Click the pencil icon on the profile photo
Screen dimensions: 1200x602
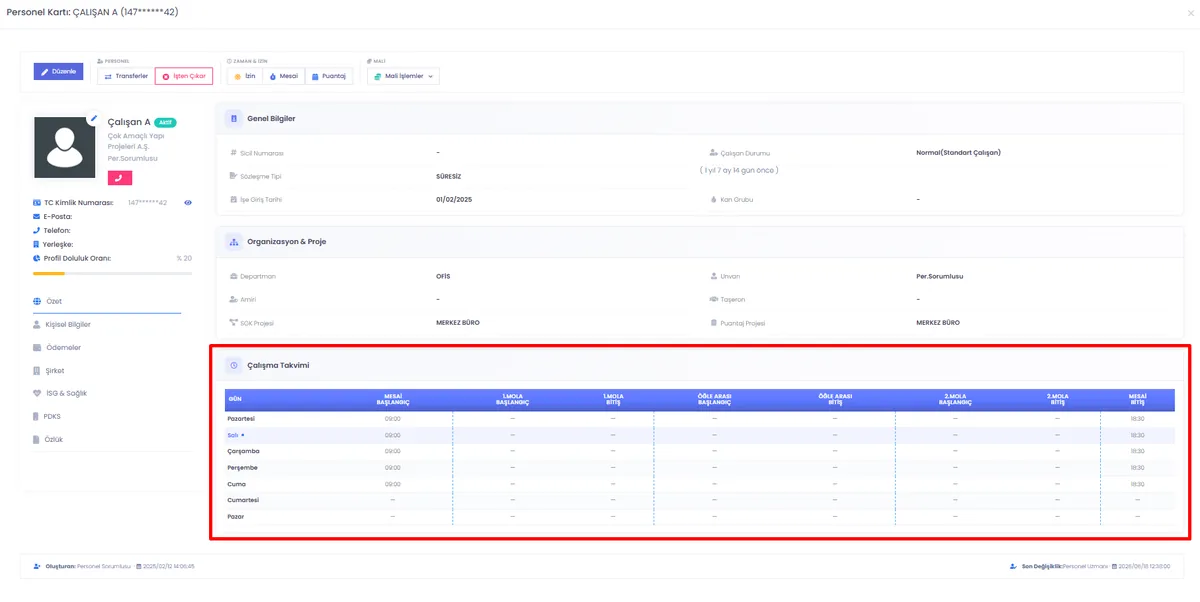pyautogui.click(x=93, y=118)
